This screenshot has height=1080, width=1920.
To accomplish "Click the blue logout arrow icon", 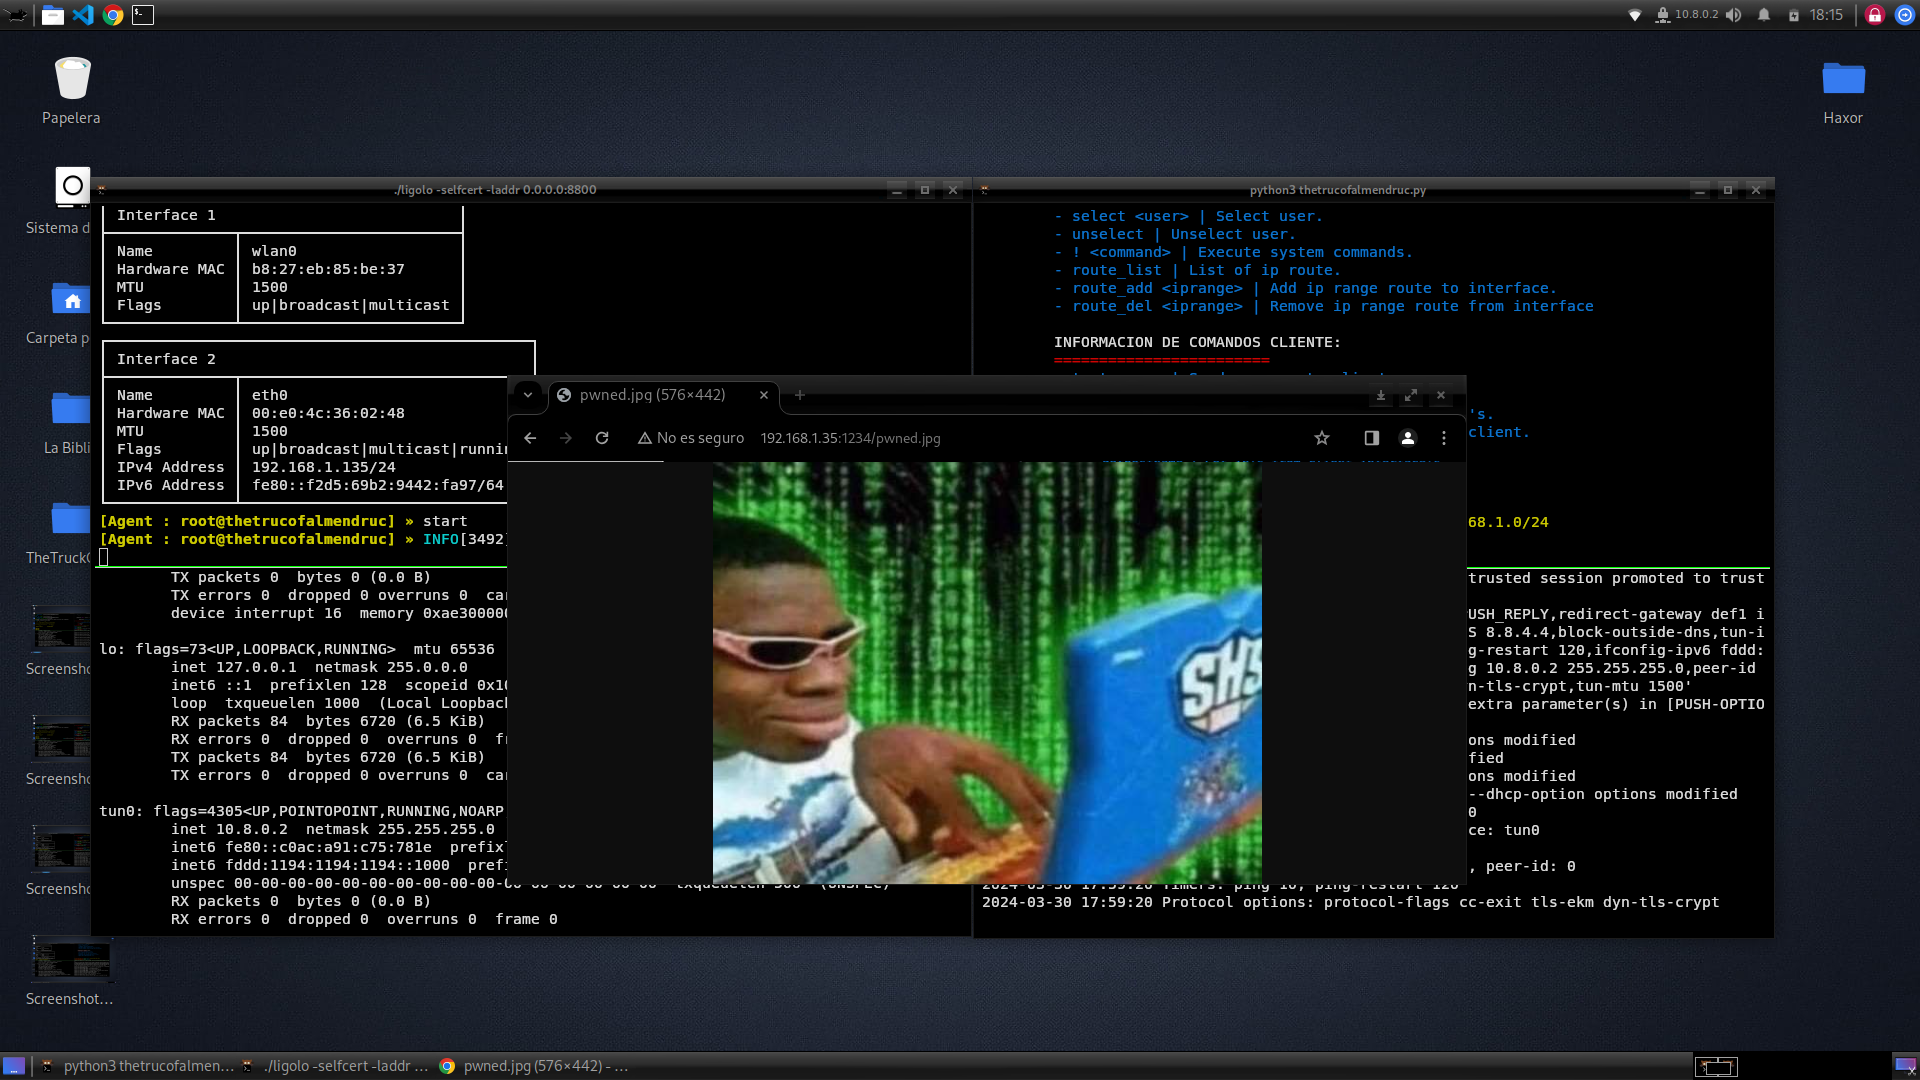I will pos(1905,15).
